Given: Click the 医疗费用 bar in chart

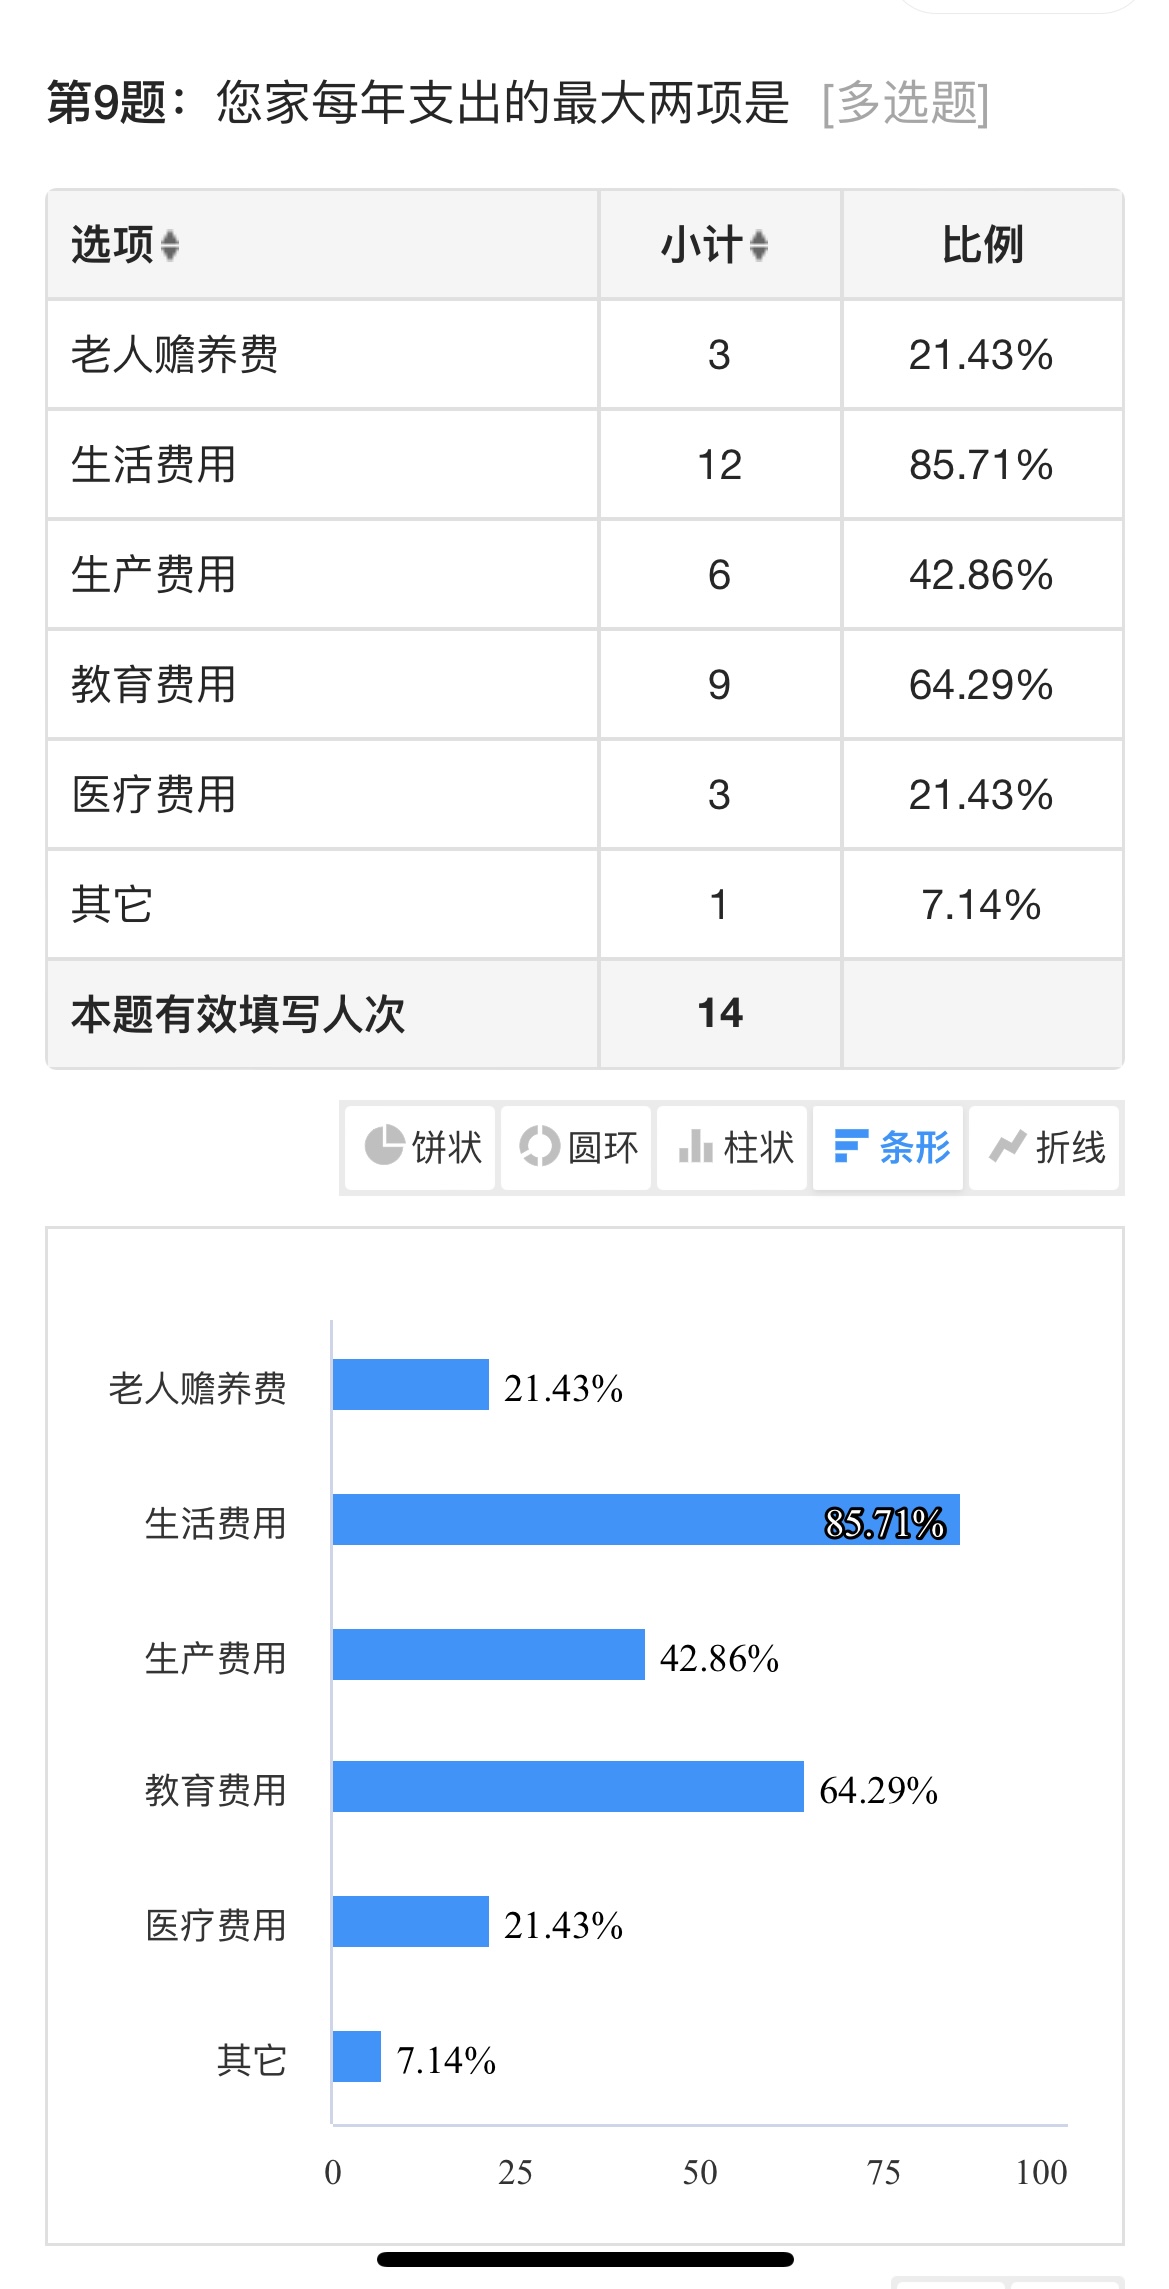Looking at the screenshot, I should click(x=410, y=1921).
